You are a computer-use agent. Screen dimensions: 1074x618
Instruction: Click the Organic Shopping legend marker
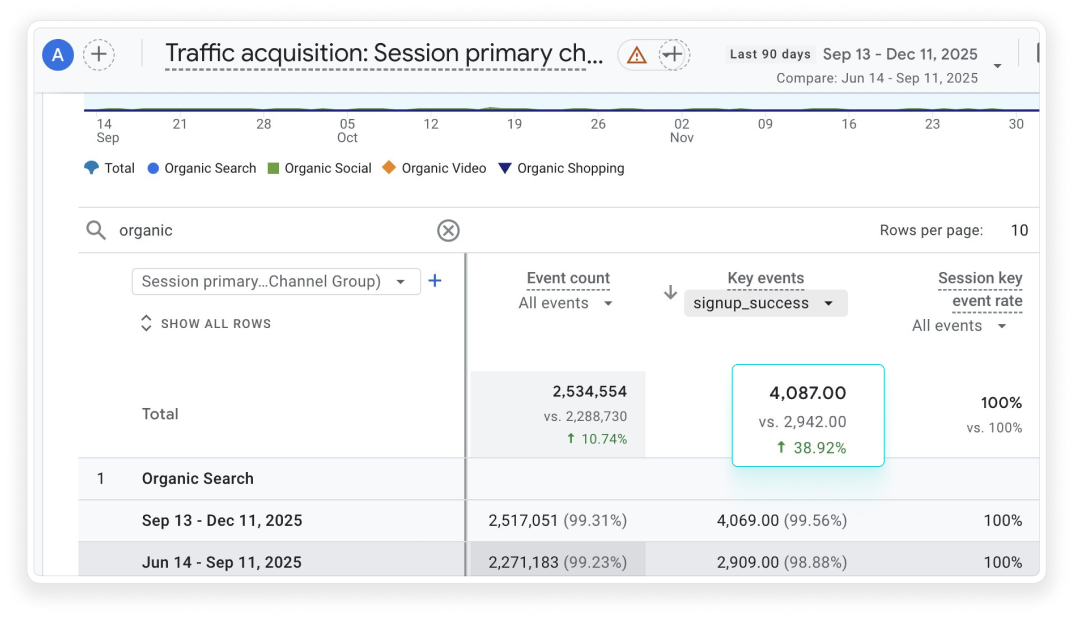click(x=505, y=168)
